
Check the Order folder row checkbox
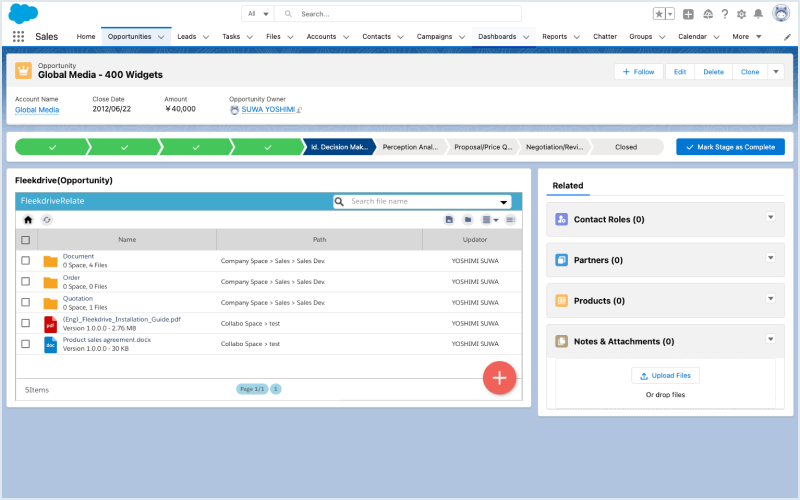26,282
